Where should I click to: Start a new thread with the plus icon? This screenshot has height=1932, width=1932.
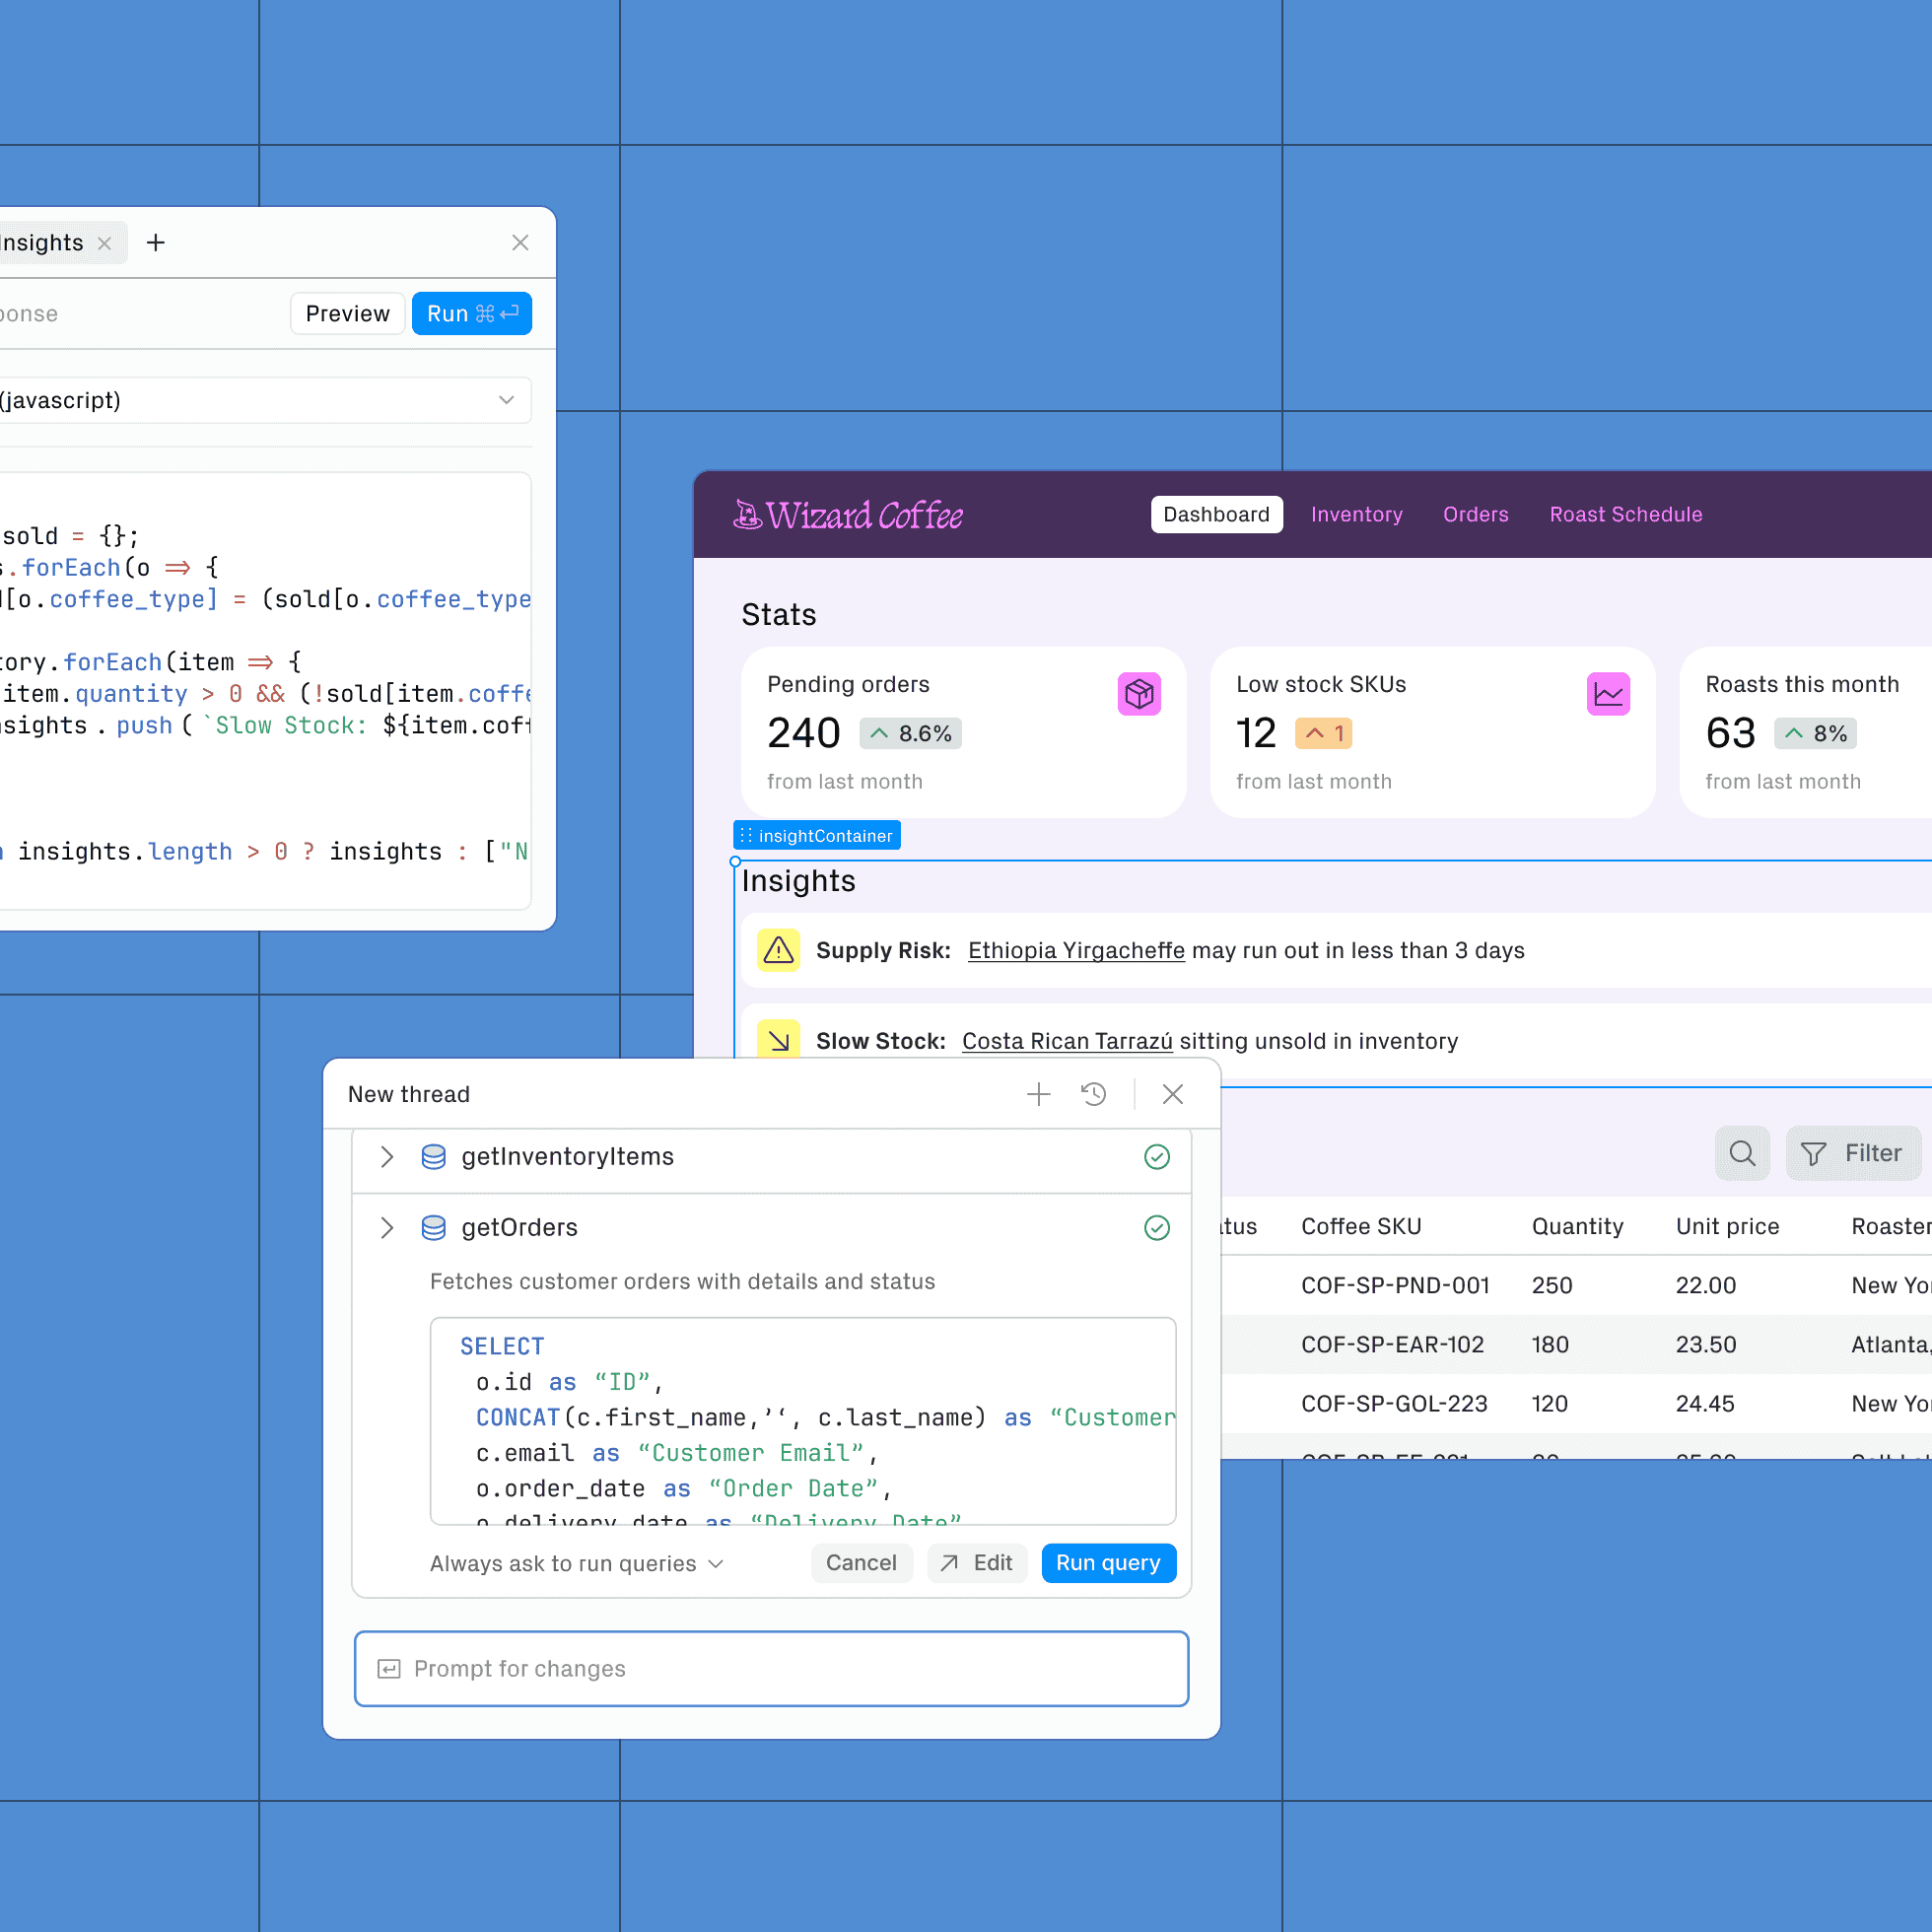[x=1039, y=1094]
